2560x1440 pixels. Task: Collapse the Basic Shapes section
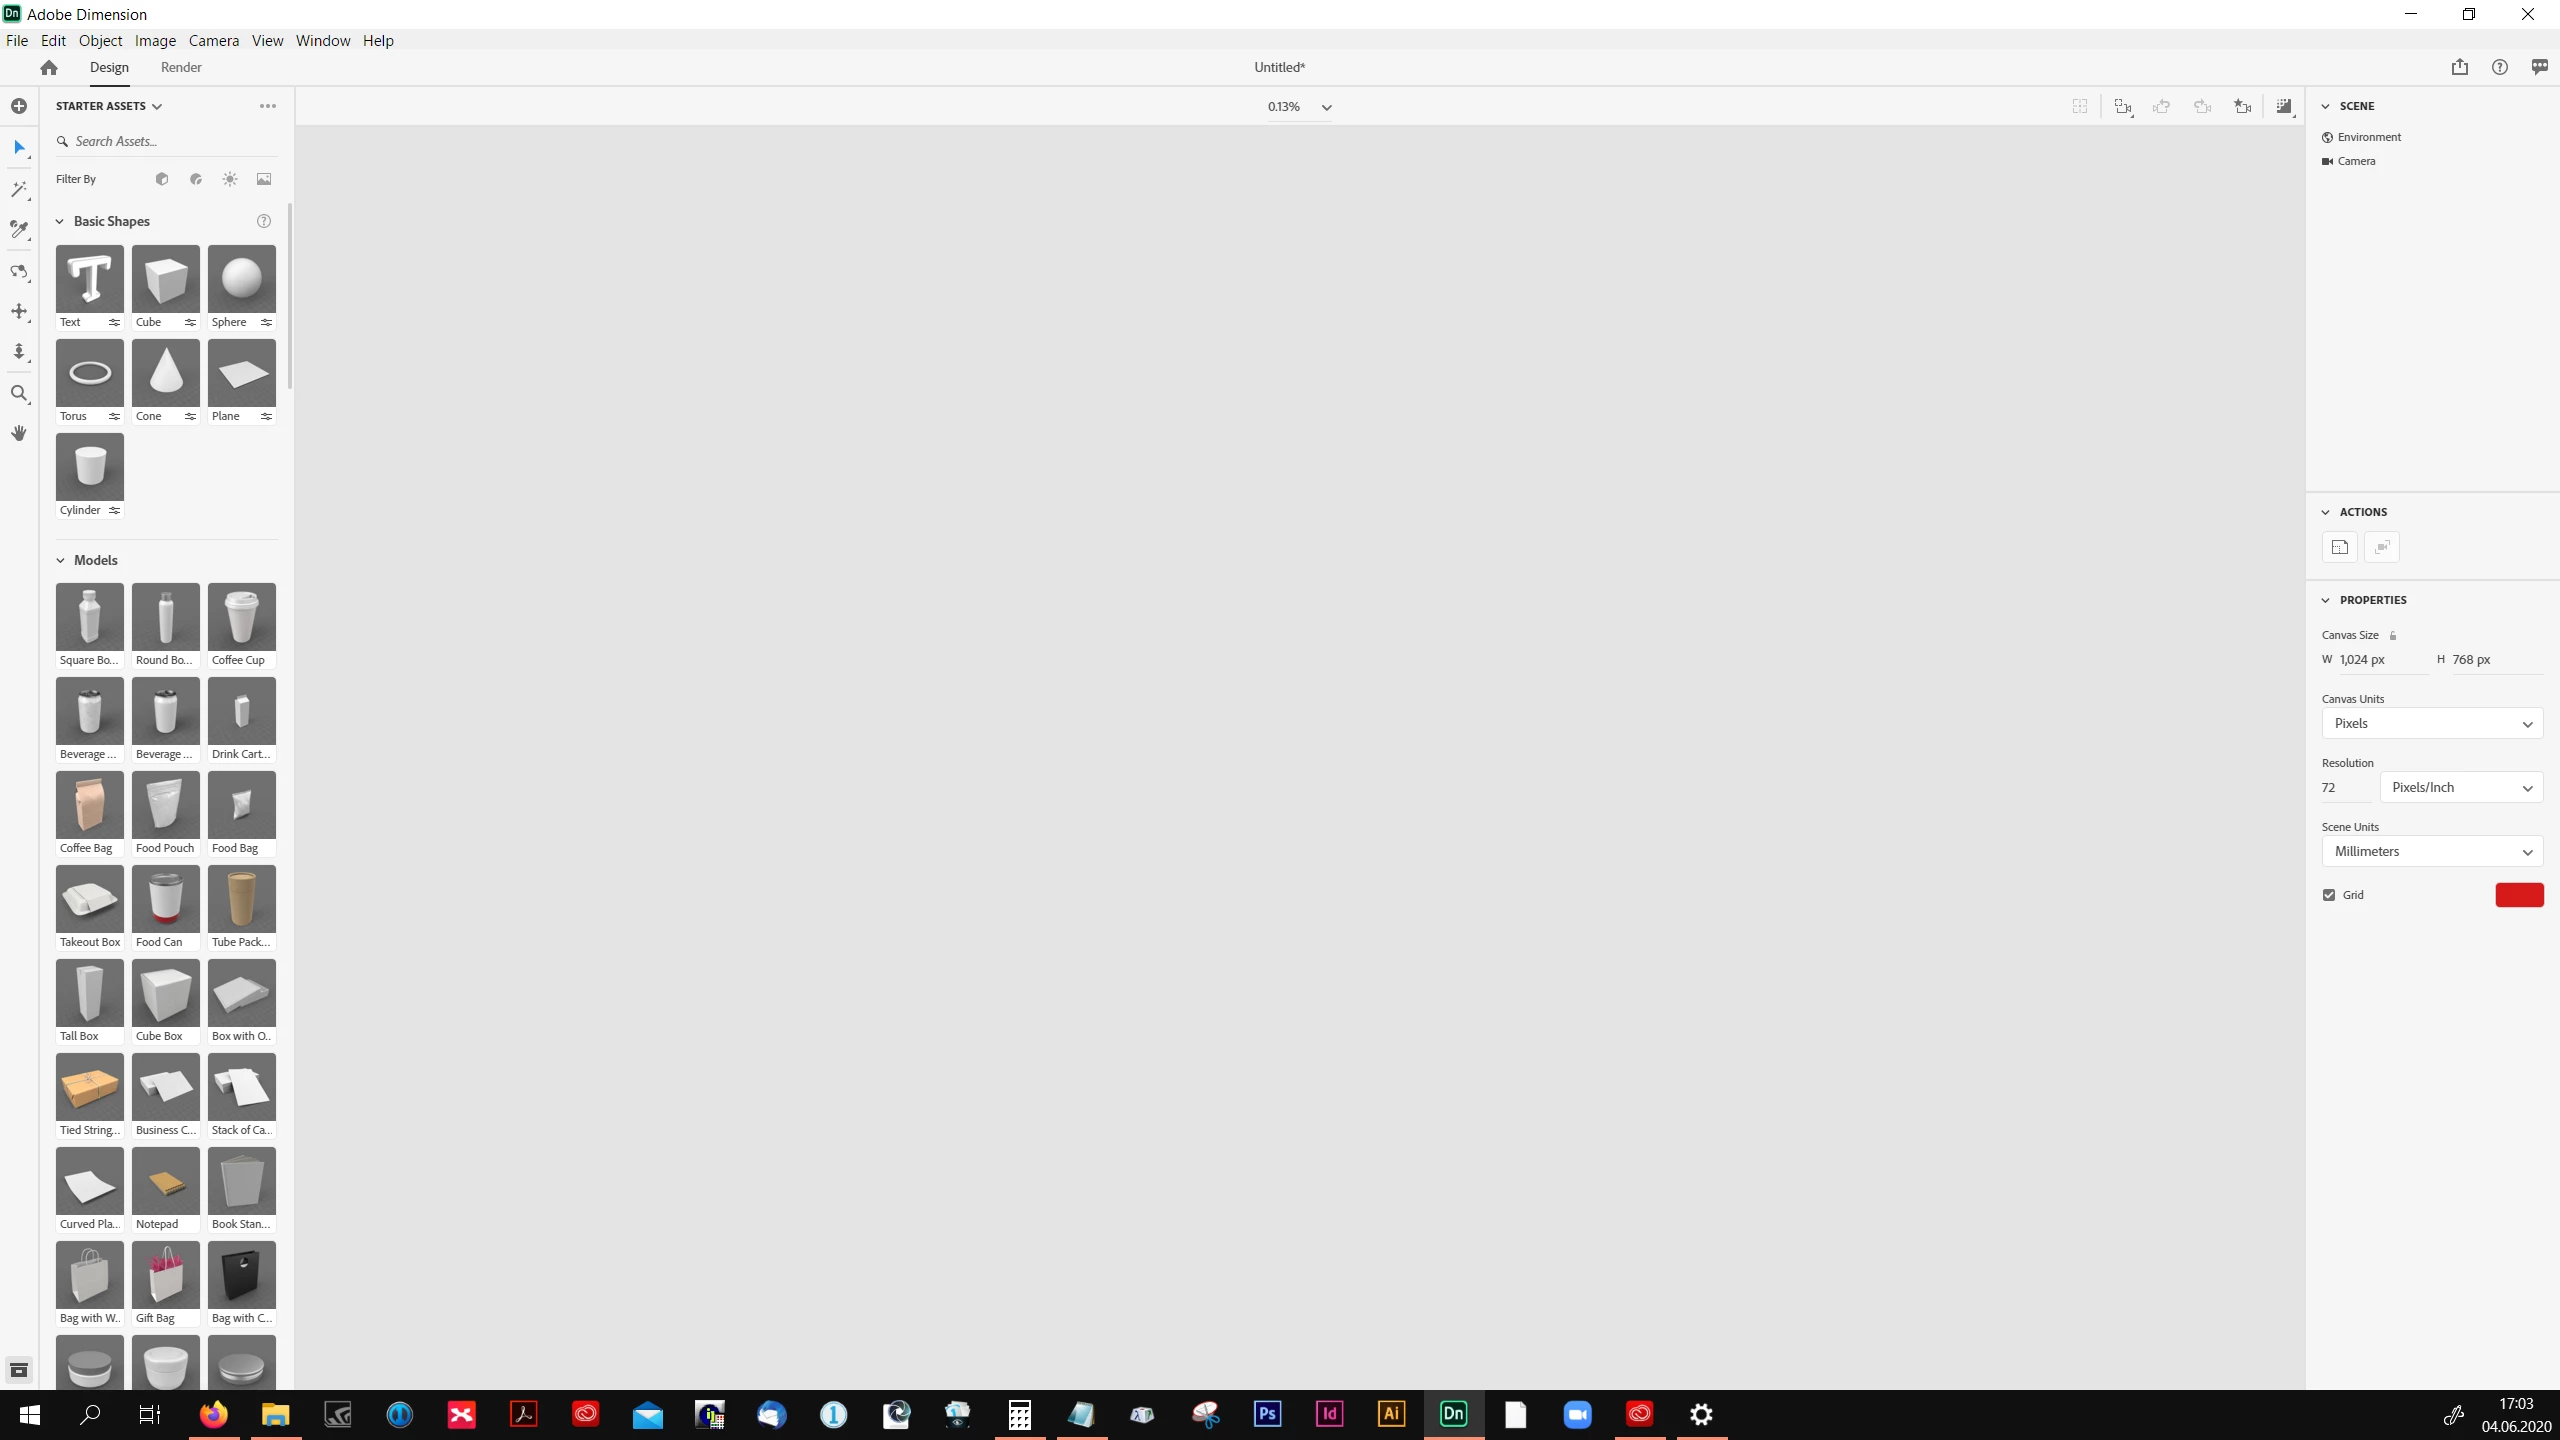(60, 221)
